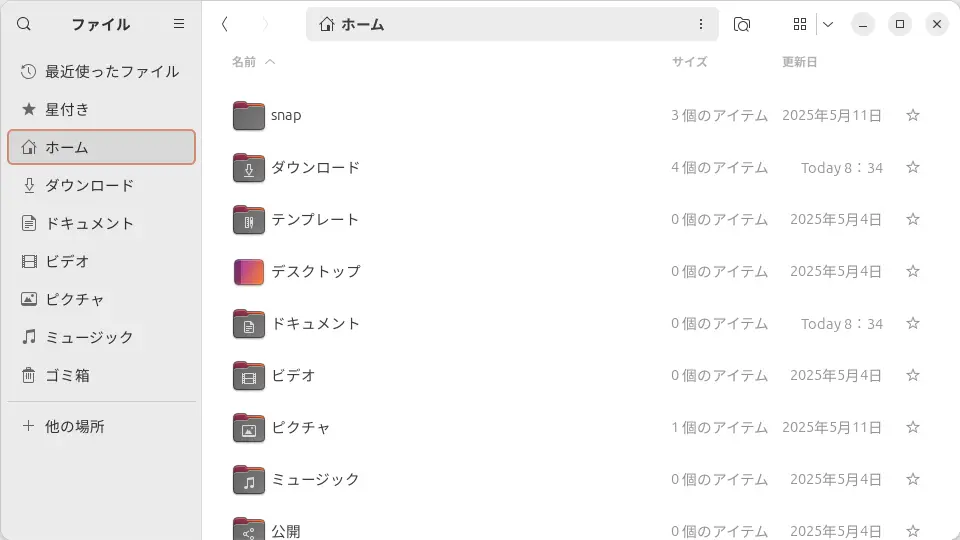Toggle sort order on 名前 column
The image size is (960, 540).
point(253,62)
